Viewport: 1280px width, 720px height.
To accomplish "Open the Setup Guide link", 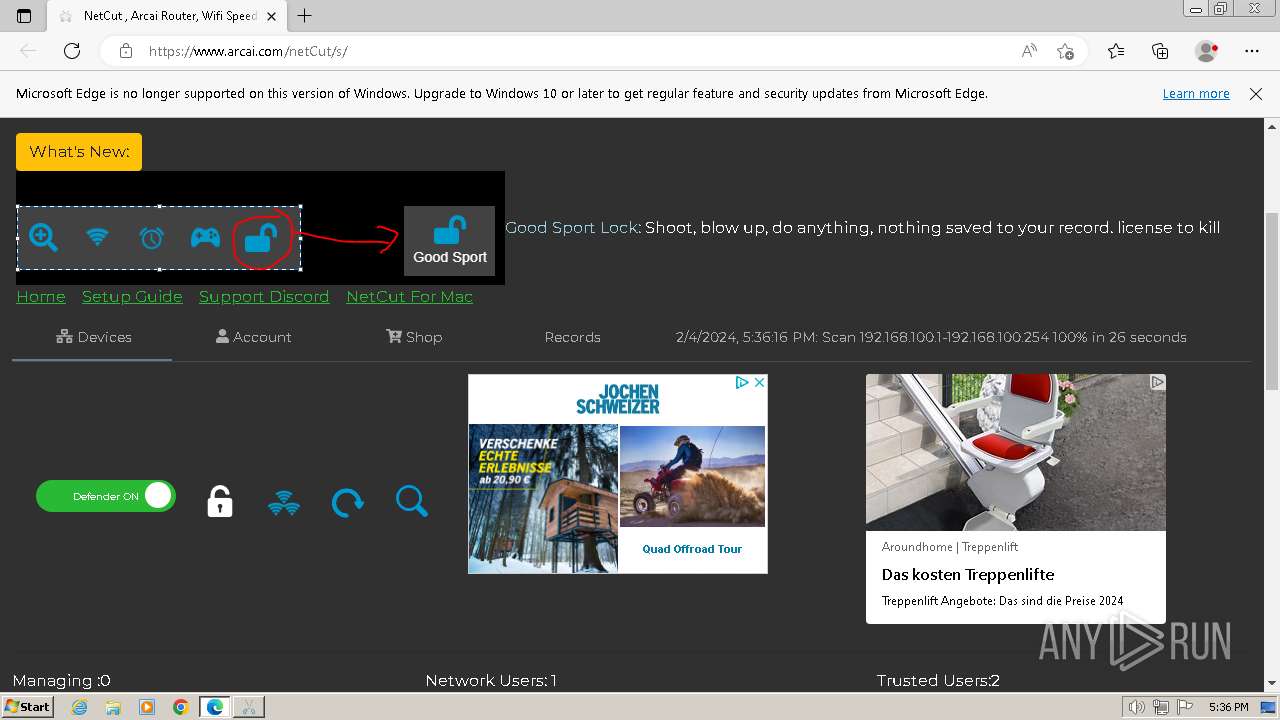I will 132,296.
